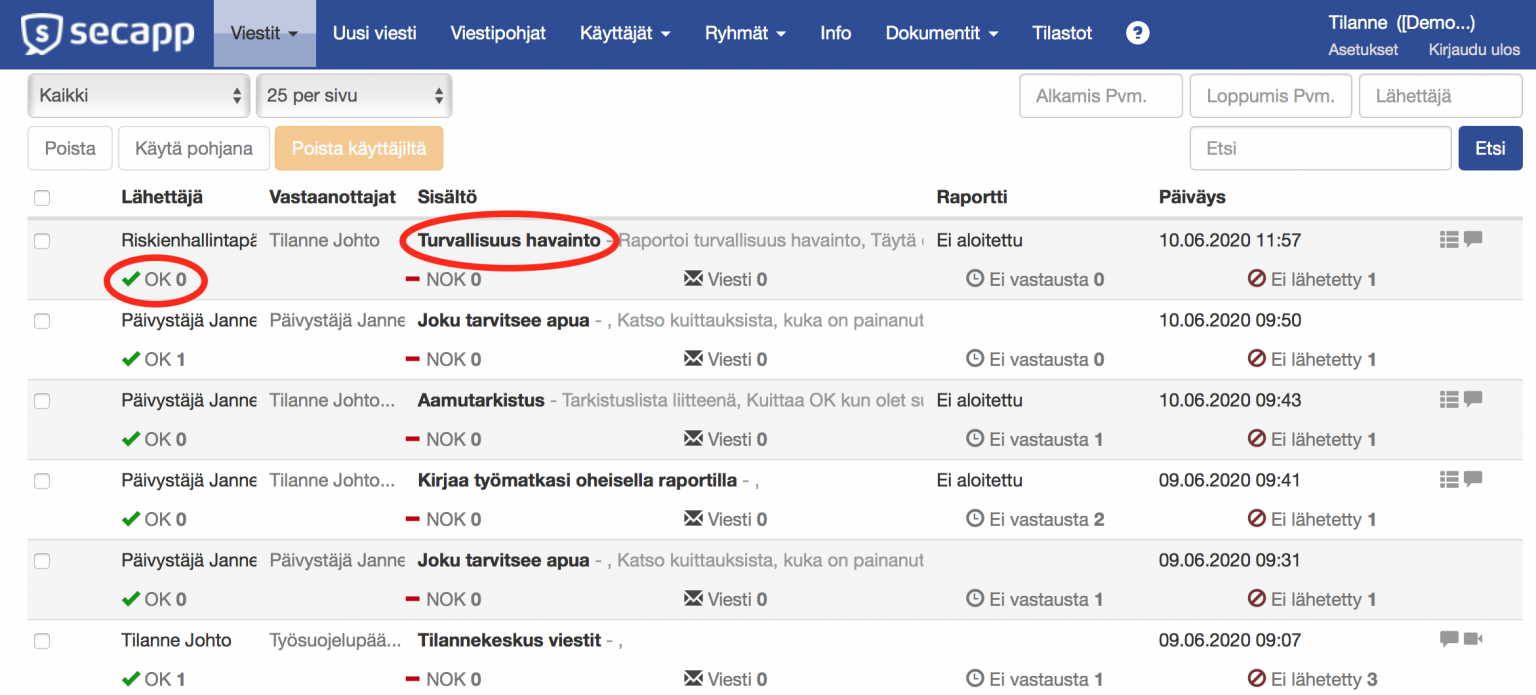The image size is (1536, 695).
Task: Open comment bubble icon on Aamutarkistus row
Action: [x=1473, y=399]
